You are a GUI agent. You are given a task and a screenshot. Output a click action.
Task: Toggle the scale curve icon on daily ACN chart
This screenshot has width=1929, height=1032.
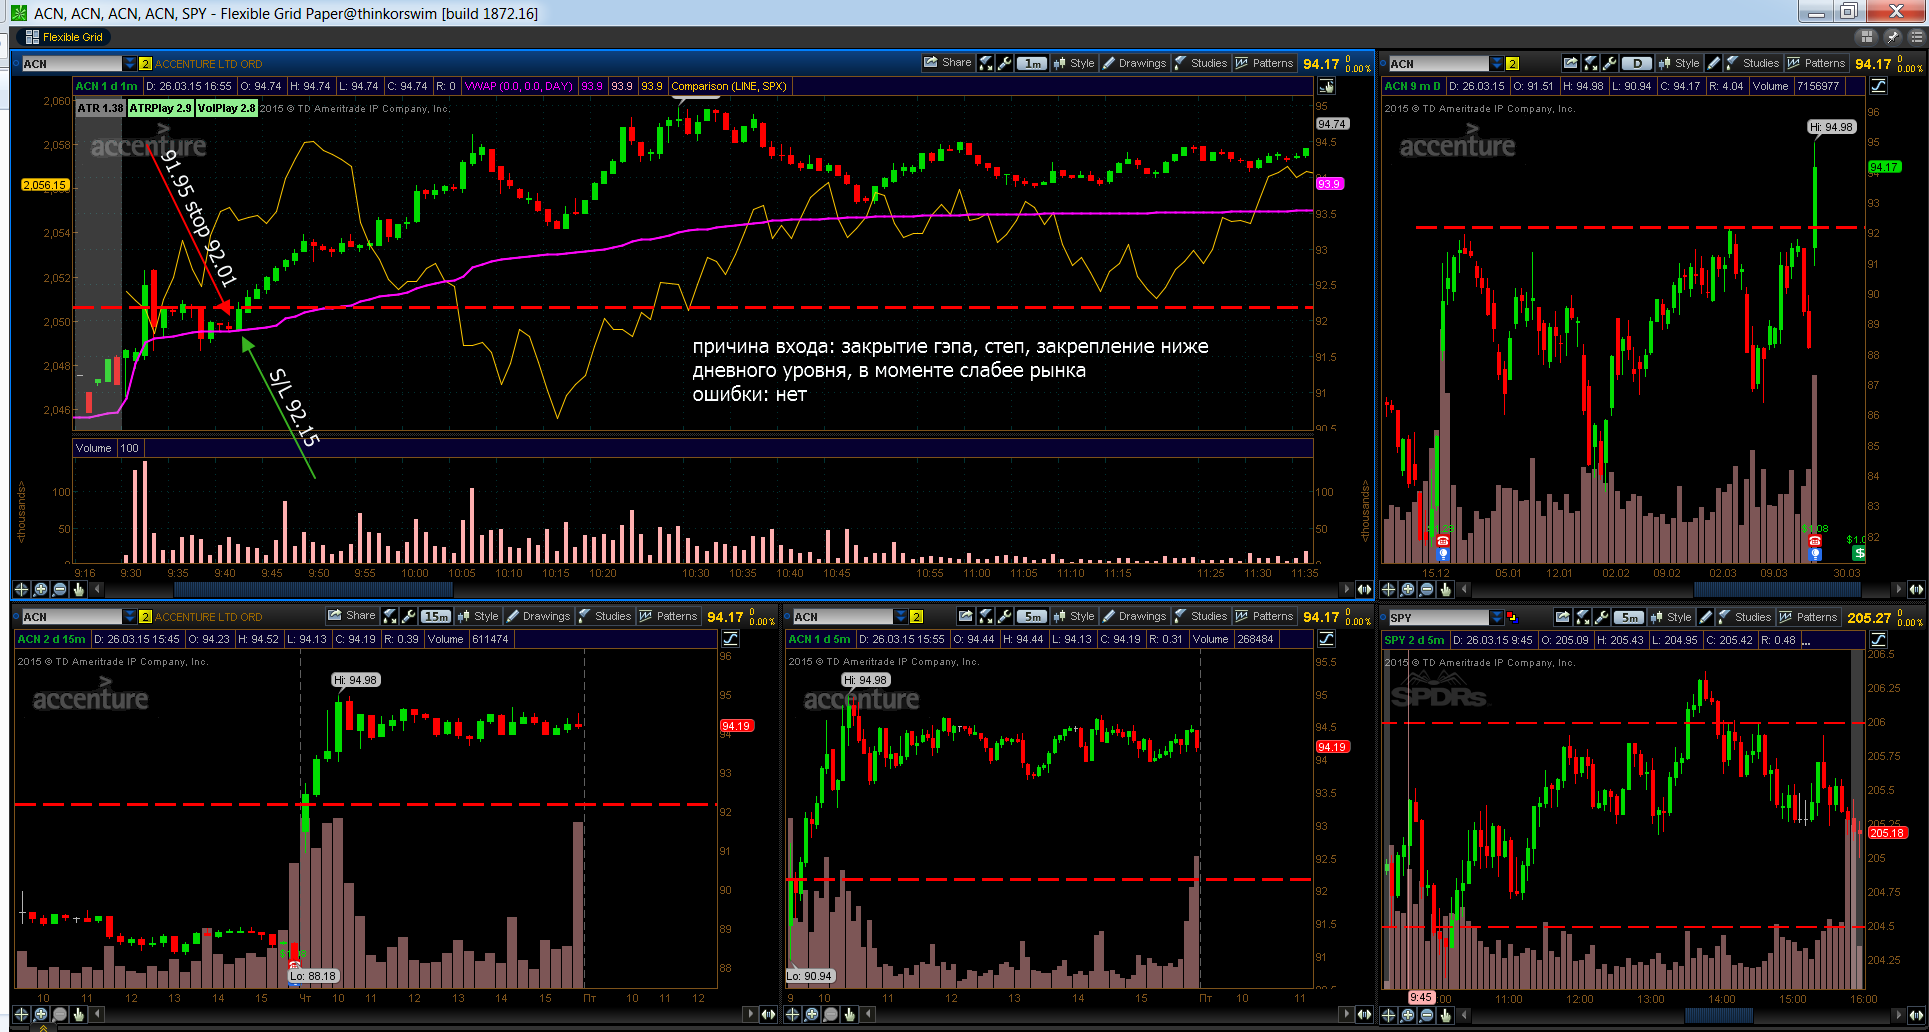pos(1878,86)
